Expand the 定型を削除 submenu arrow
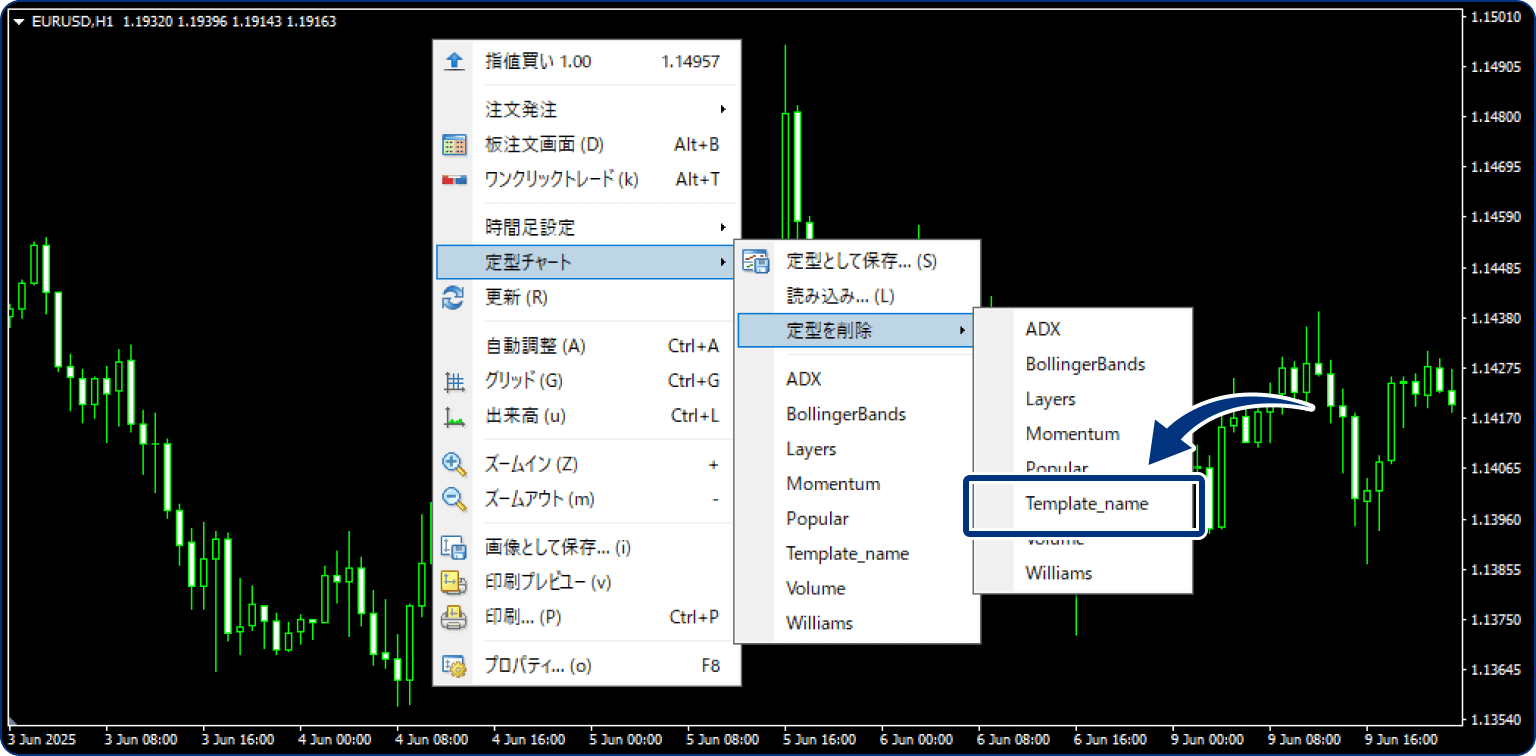The height and width of the screenshot is (756, 1536). [x=963, y=330]
